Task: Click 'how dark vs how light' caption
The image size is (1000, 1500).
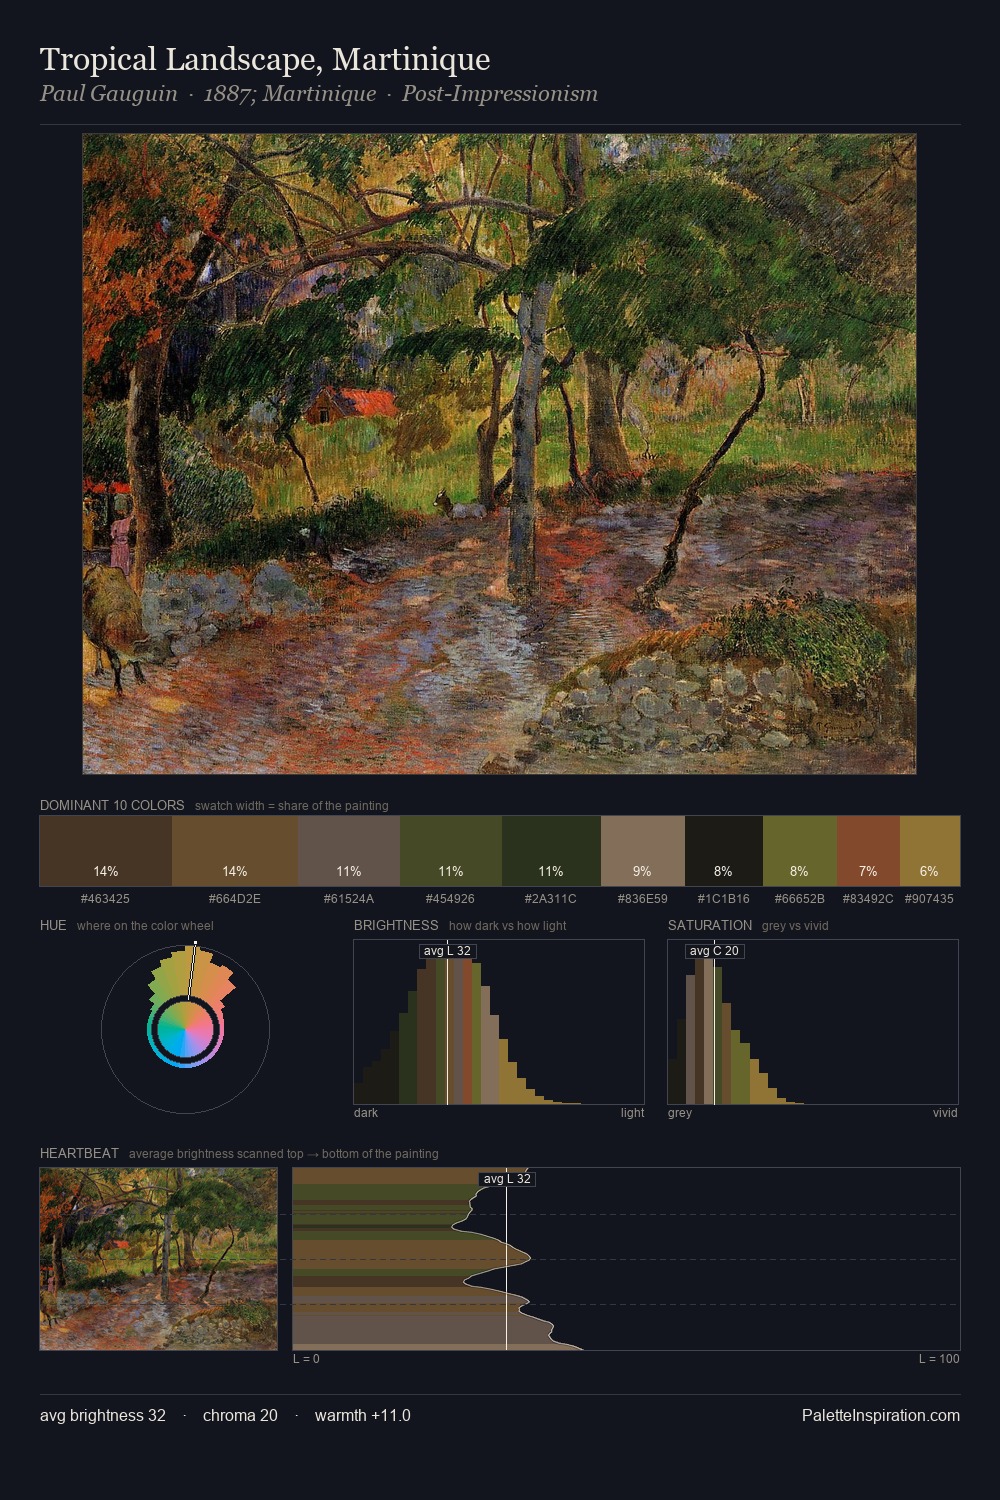Action: (x=508, y=926)
